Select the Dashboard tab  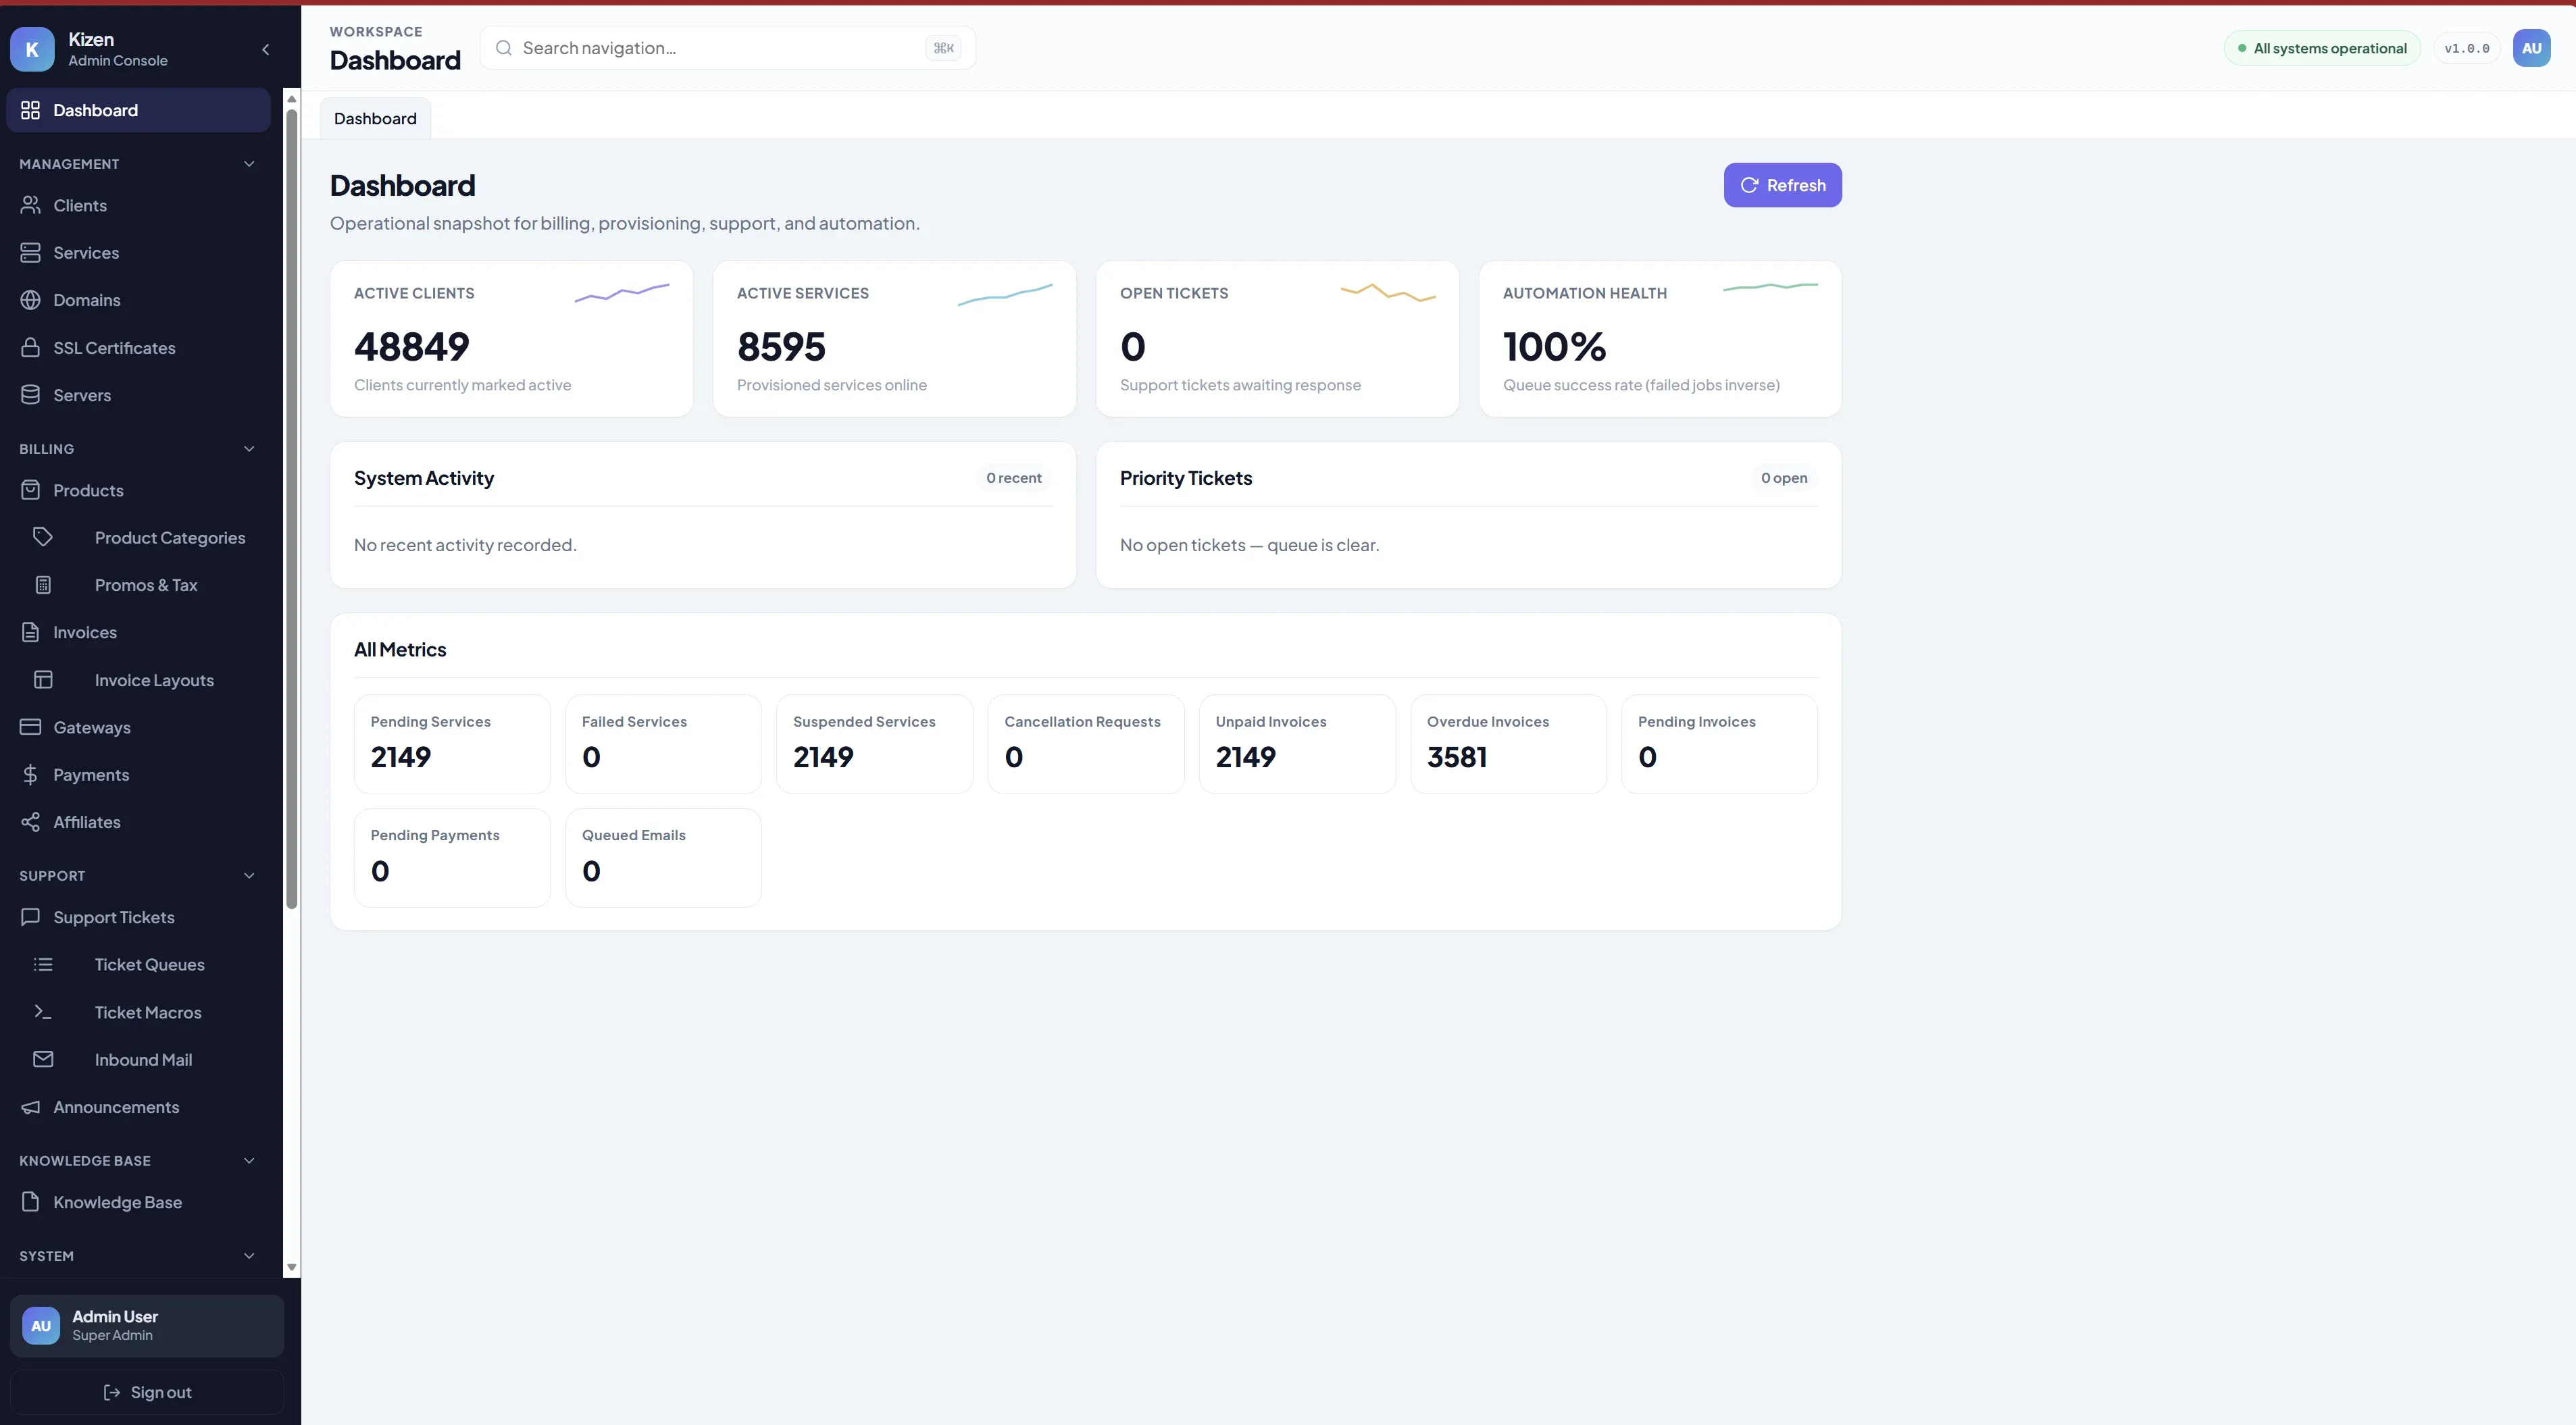point(375,118)
